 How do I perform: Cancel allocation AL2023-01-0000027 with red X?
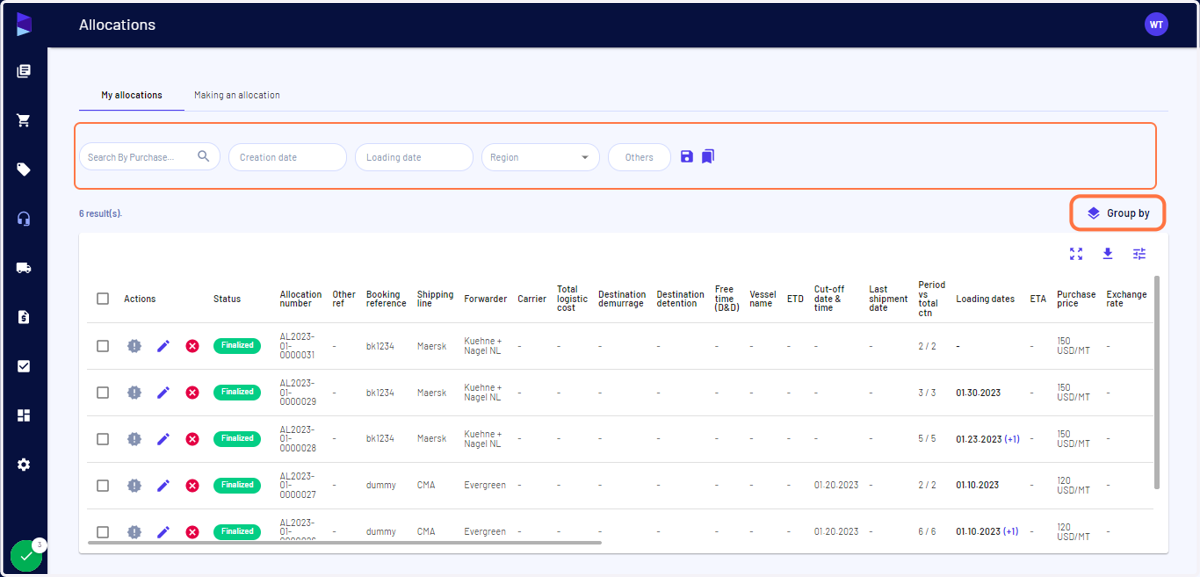click(192, 485)
